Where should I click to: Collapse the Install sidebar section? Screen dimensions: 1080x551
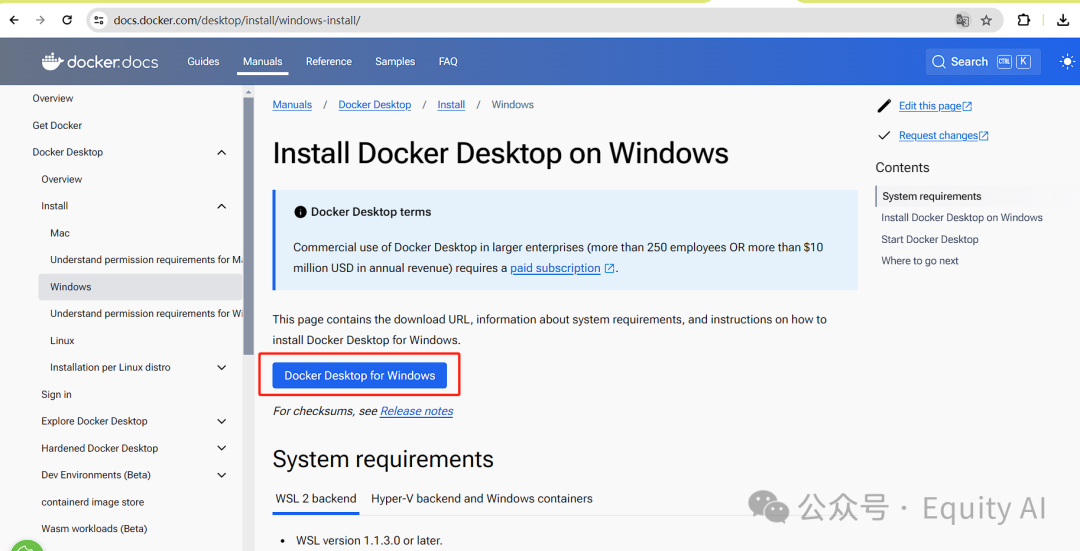(x=221, y=207)
